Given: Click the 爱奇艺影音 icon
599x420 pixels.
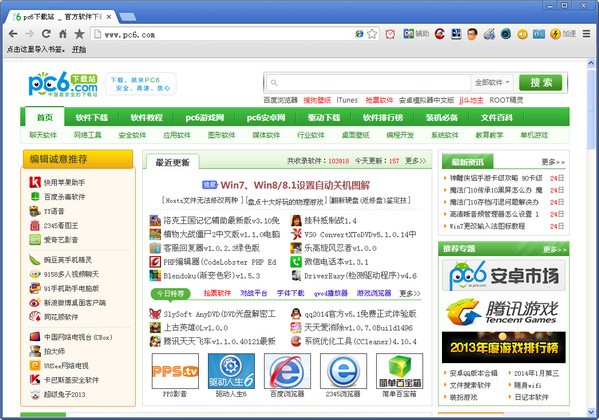Looking at the screenshot, I should coord(35,240).
